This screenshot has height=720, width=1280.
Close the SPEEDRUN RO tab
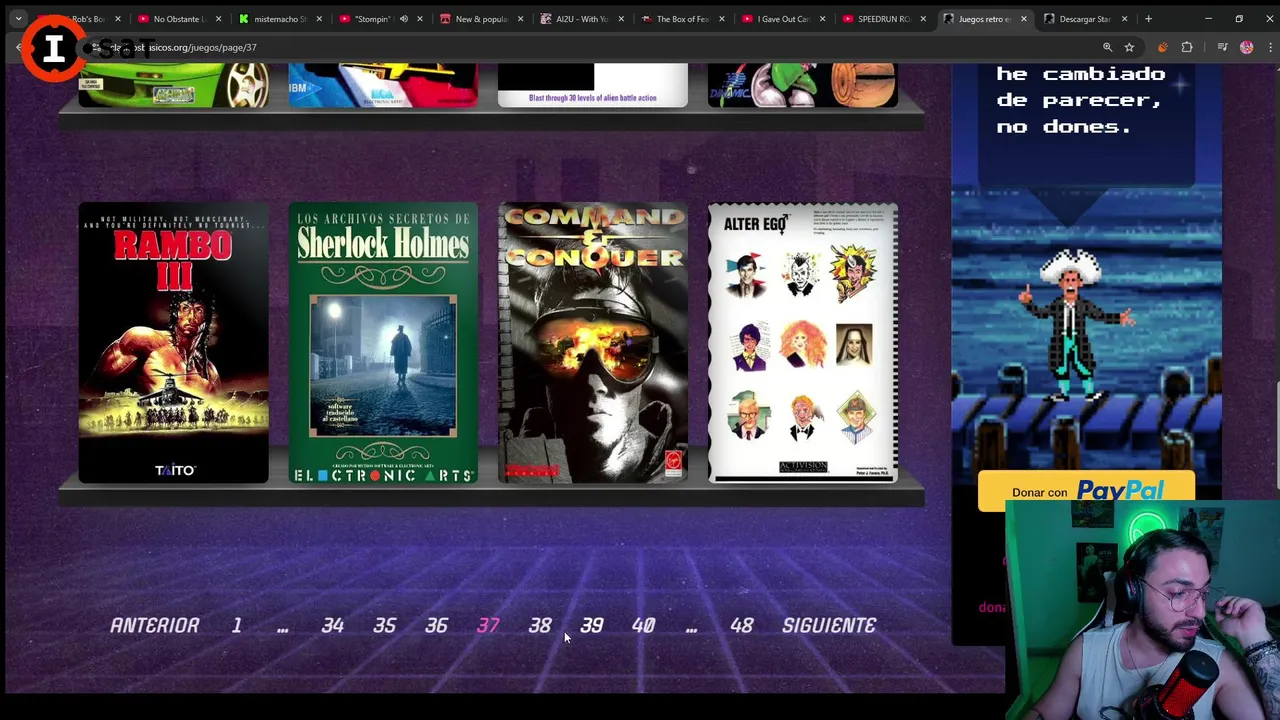[x=923, y=19]
